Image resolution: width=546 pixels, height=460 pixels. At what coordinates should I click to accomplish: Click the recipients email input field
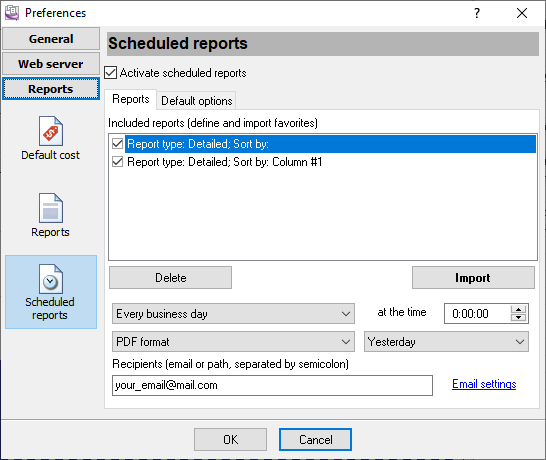click(x=272, y=385)
